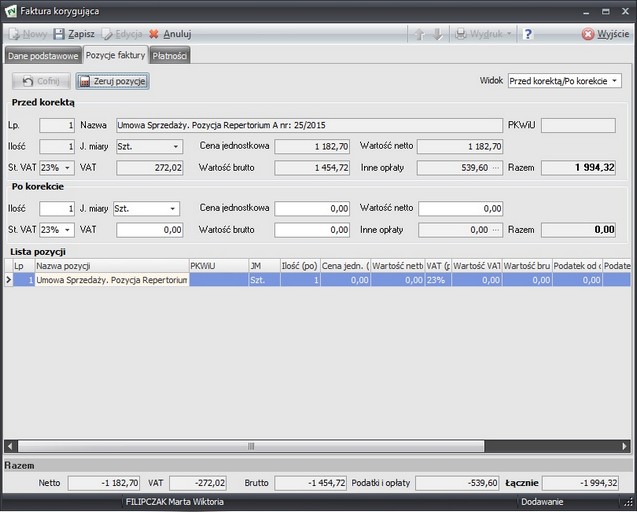Click the horizontal scrollbar of the positions list
637x512 pixels.
pyautogui.click(x=252, y=446)
